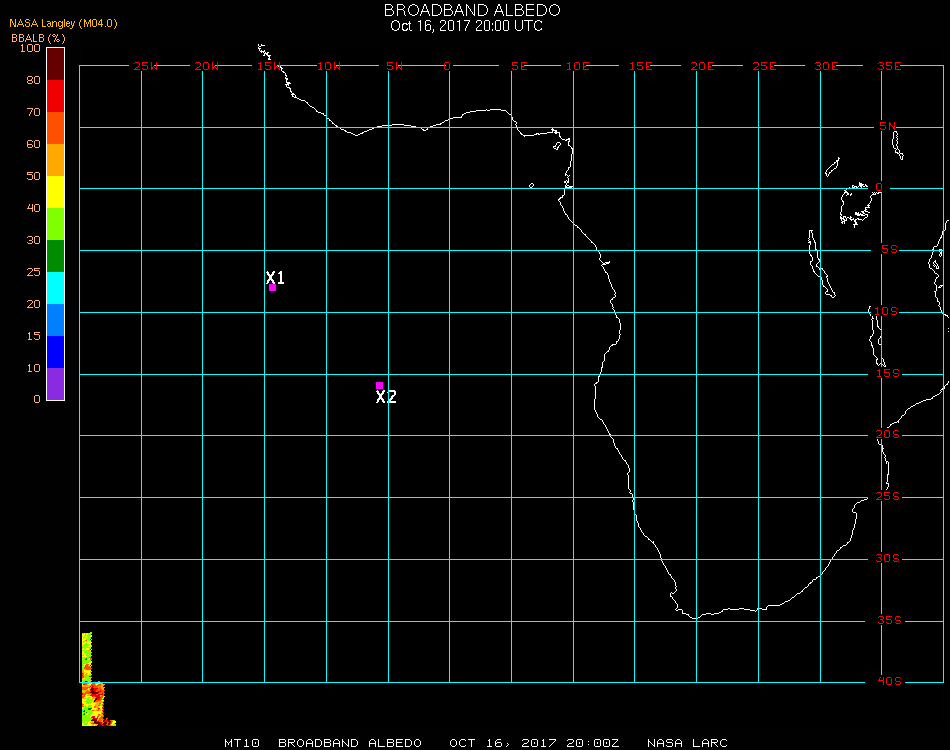Screen dimensions: 950x750
Task: Click the 5S latitude label
Action: tap(889, 250)
